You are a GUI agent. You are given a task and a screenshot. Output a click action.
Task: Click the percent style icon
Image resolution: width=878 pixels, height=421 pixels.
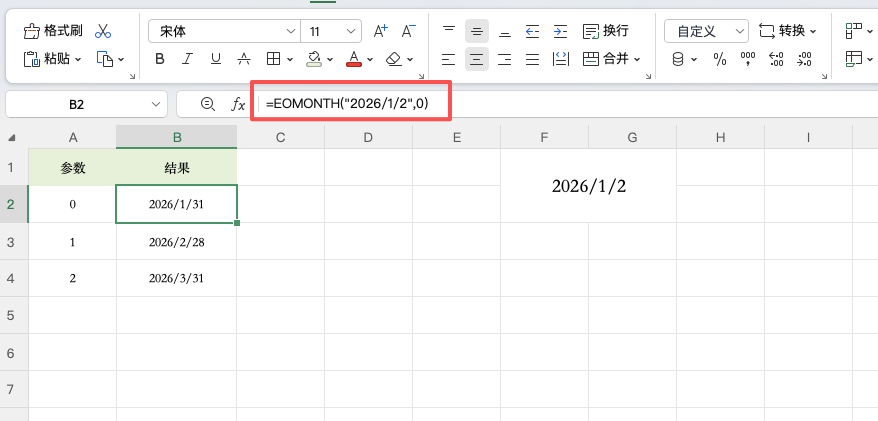coord(719,59)
